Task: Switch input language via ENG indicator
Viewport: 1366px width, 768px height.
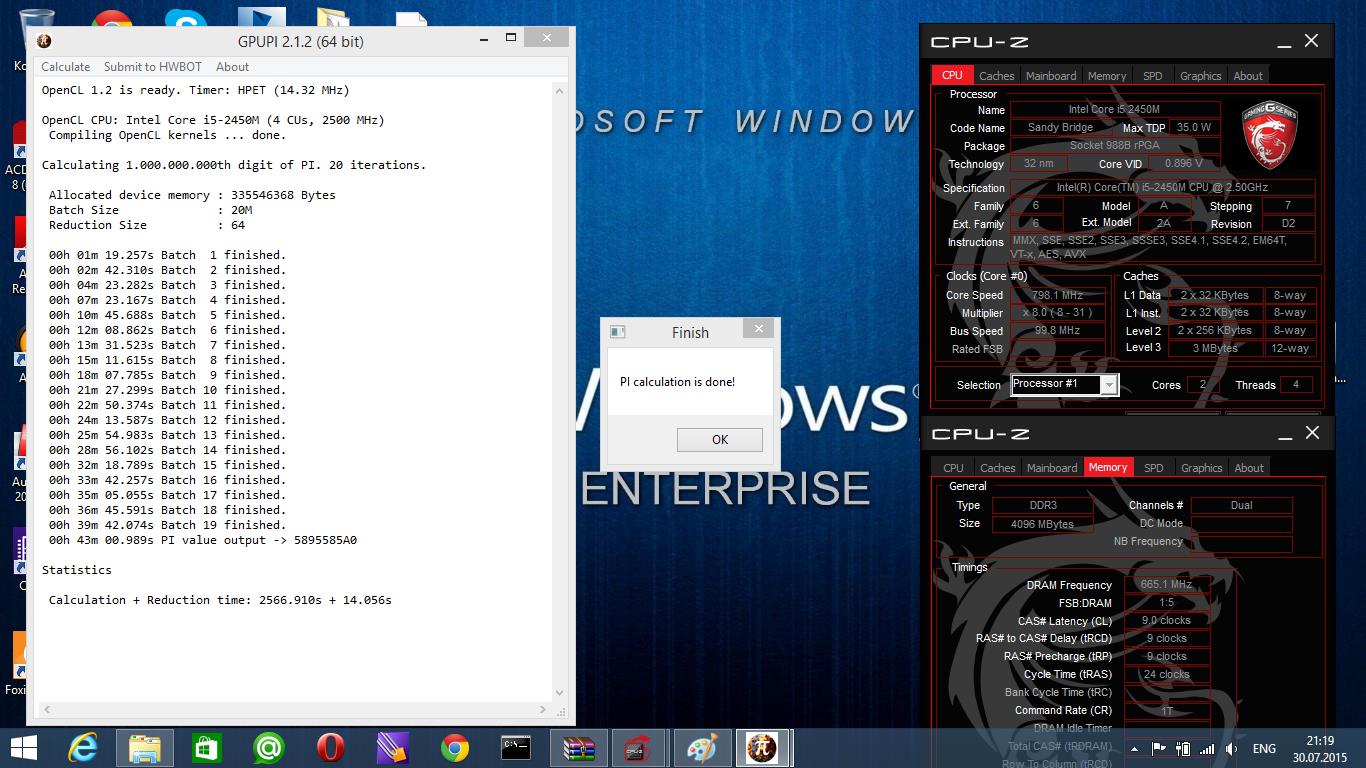Action: coord(1264,748)
